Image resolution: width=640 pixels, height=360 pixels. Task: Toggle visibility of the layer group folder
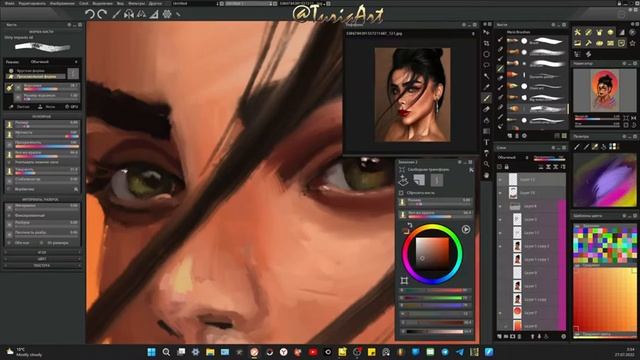500,206
